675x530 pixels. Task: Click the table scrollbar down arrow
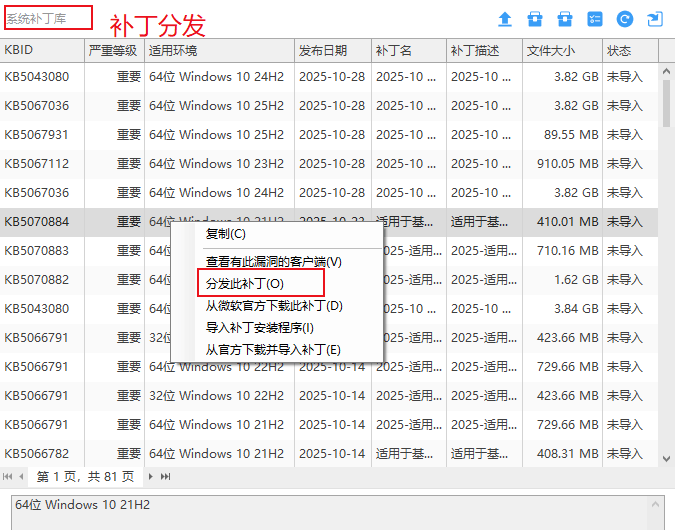[666, 459]
